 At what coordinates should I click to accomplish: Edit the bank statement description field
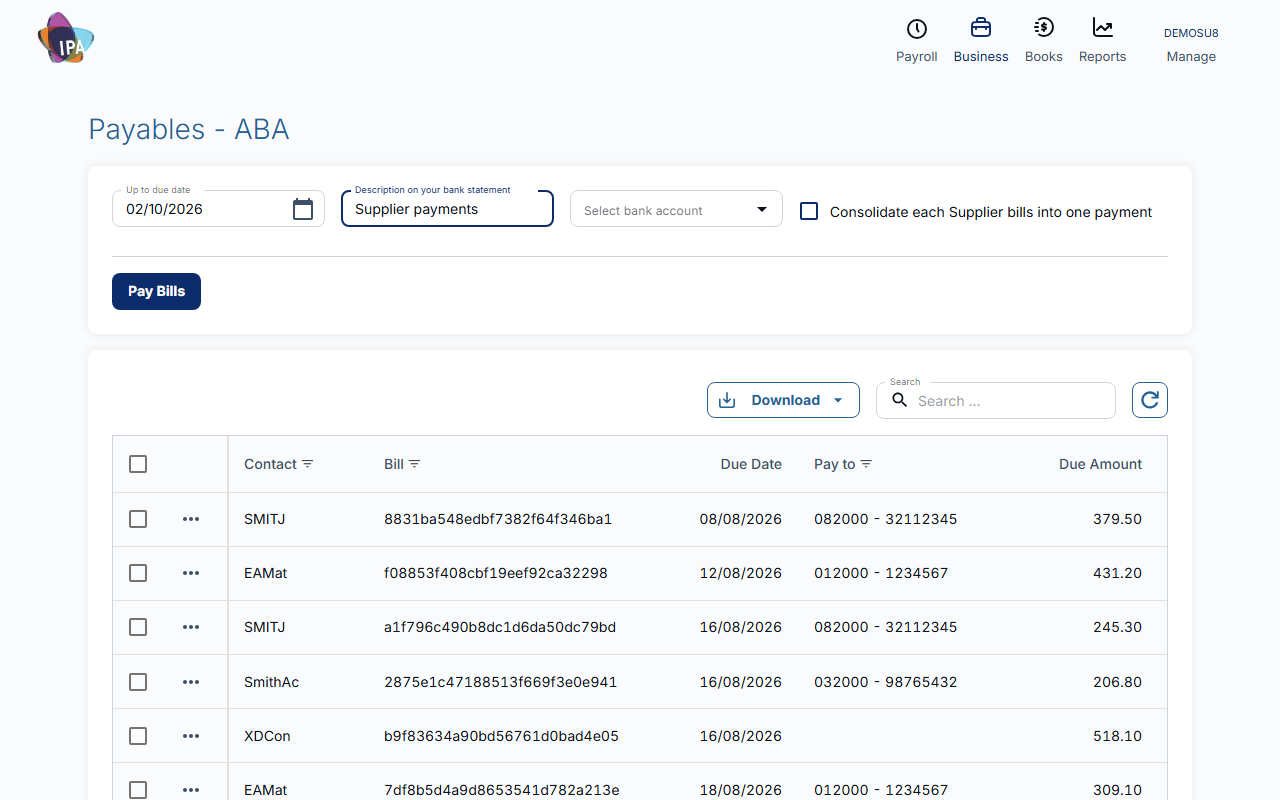[447, 209]
